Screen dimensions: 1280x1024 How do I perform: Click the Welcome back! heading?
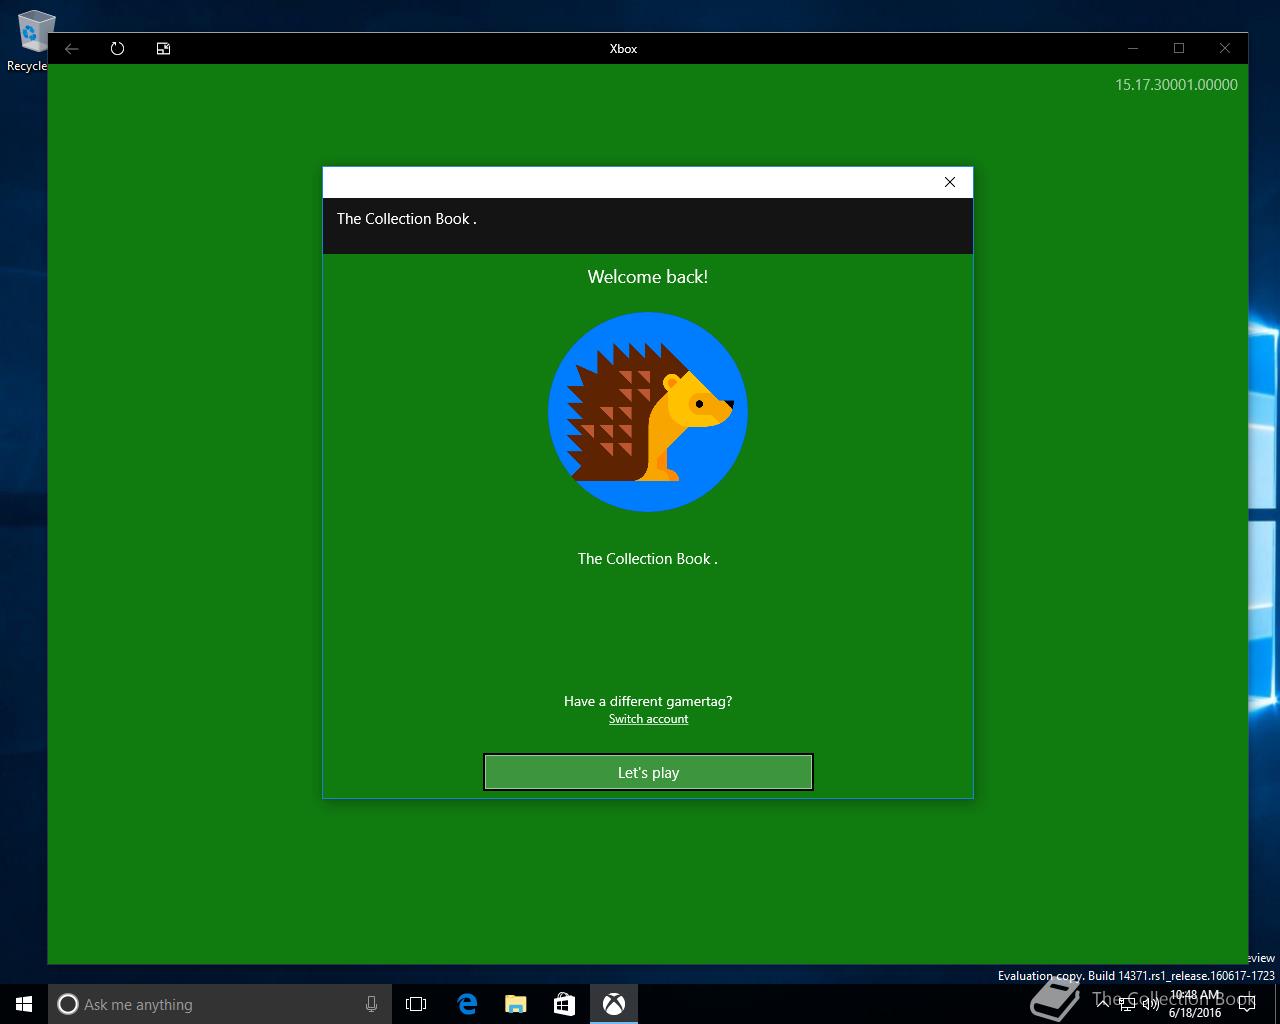[x=648, y=277]
